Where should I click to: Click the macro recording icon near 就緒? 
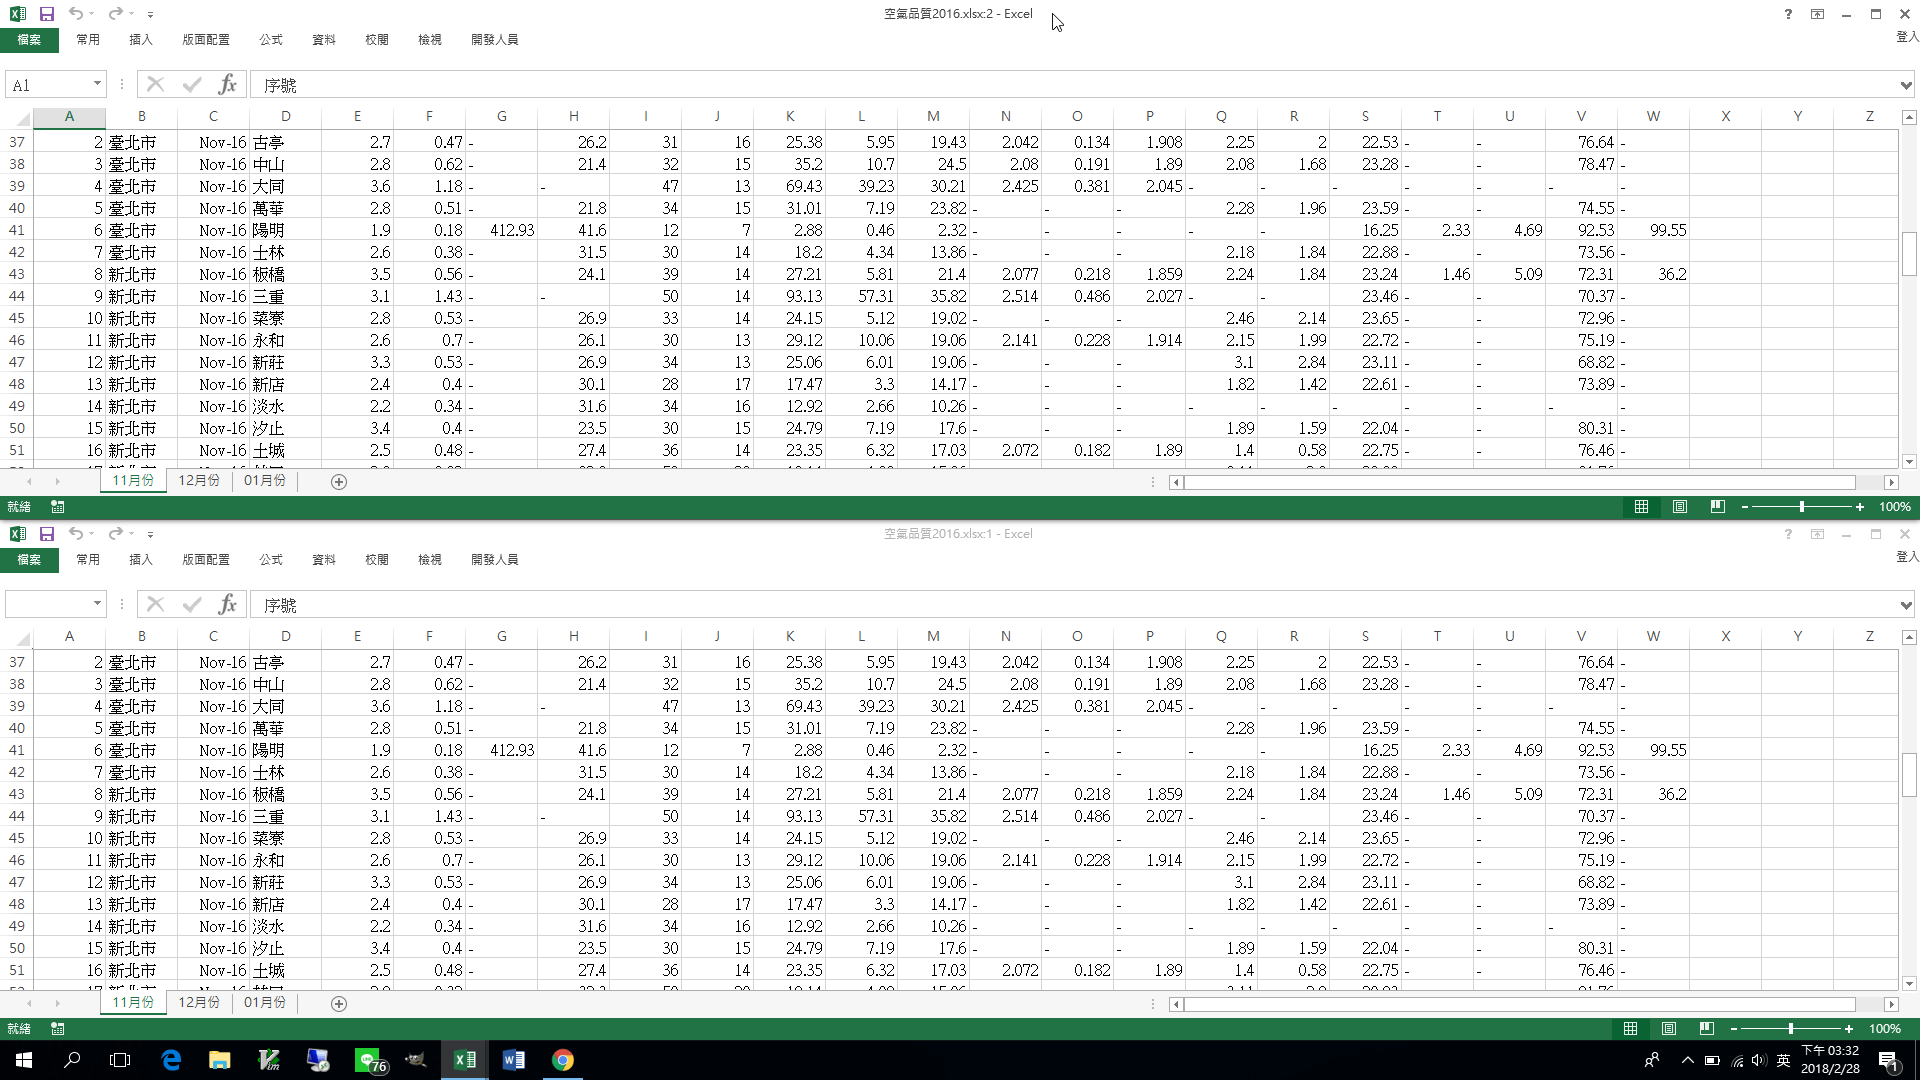(x=57, y=507)
